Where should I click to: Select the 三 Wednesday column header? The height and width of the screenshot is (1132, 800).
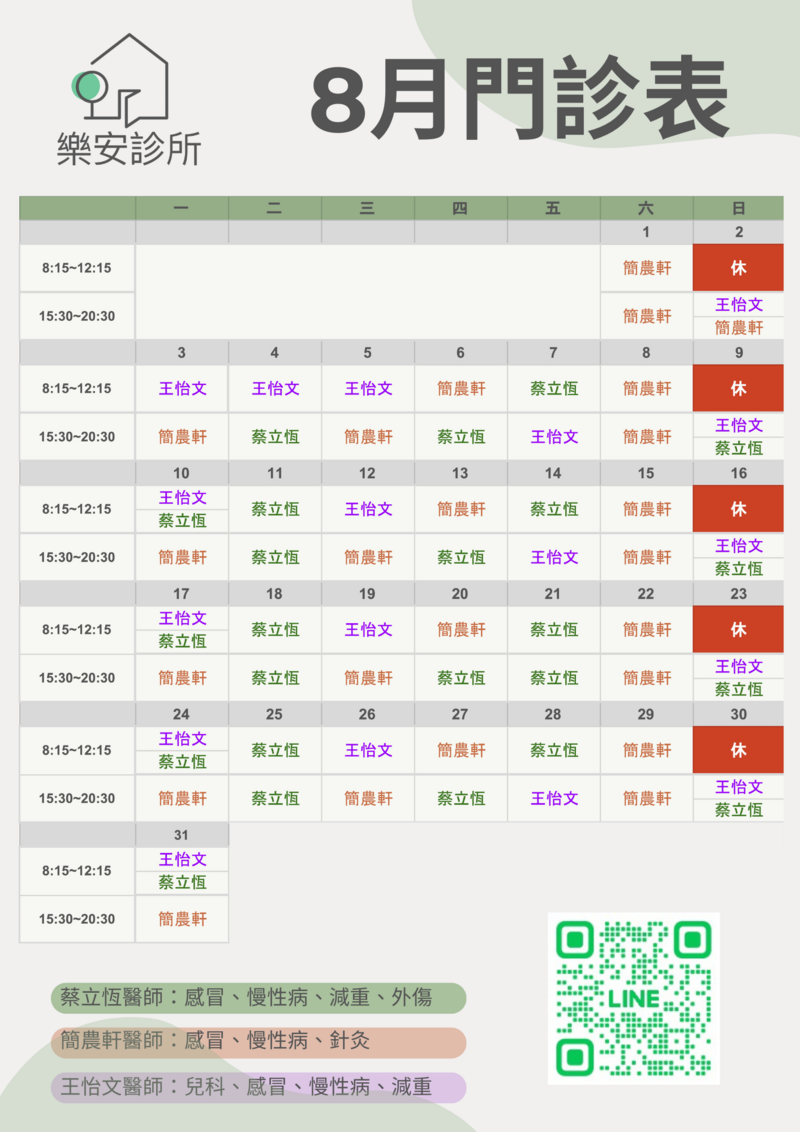[x=368, y=208]
